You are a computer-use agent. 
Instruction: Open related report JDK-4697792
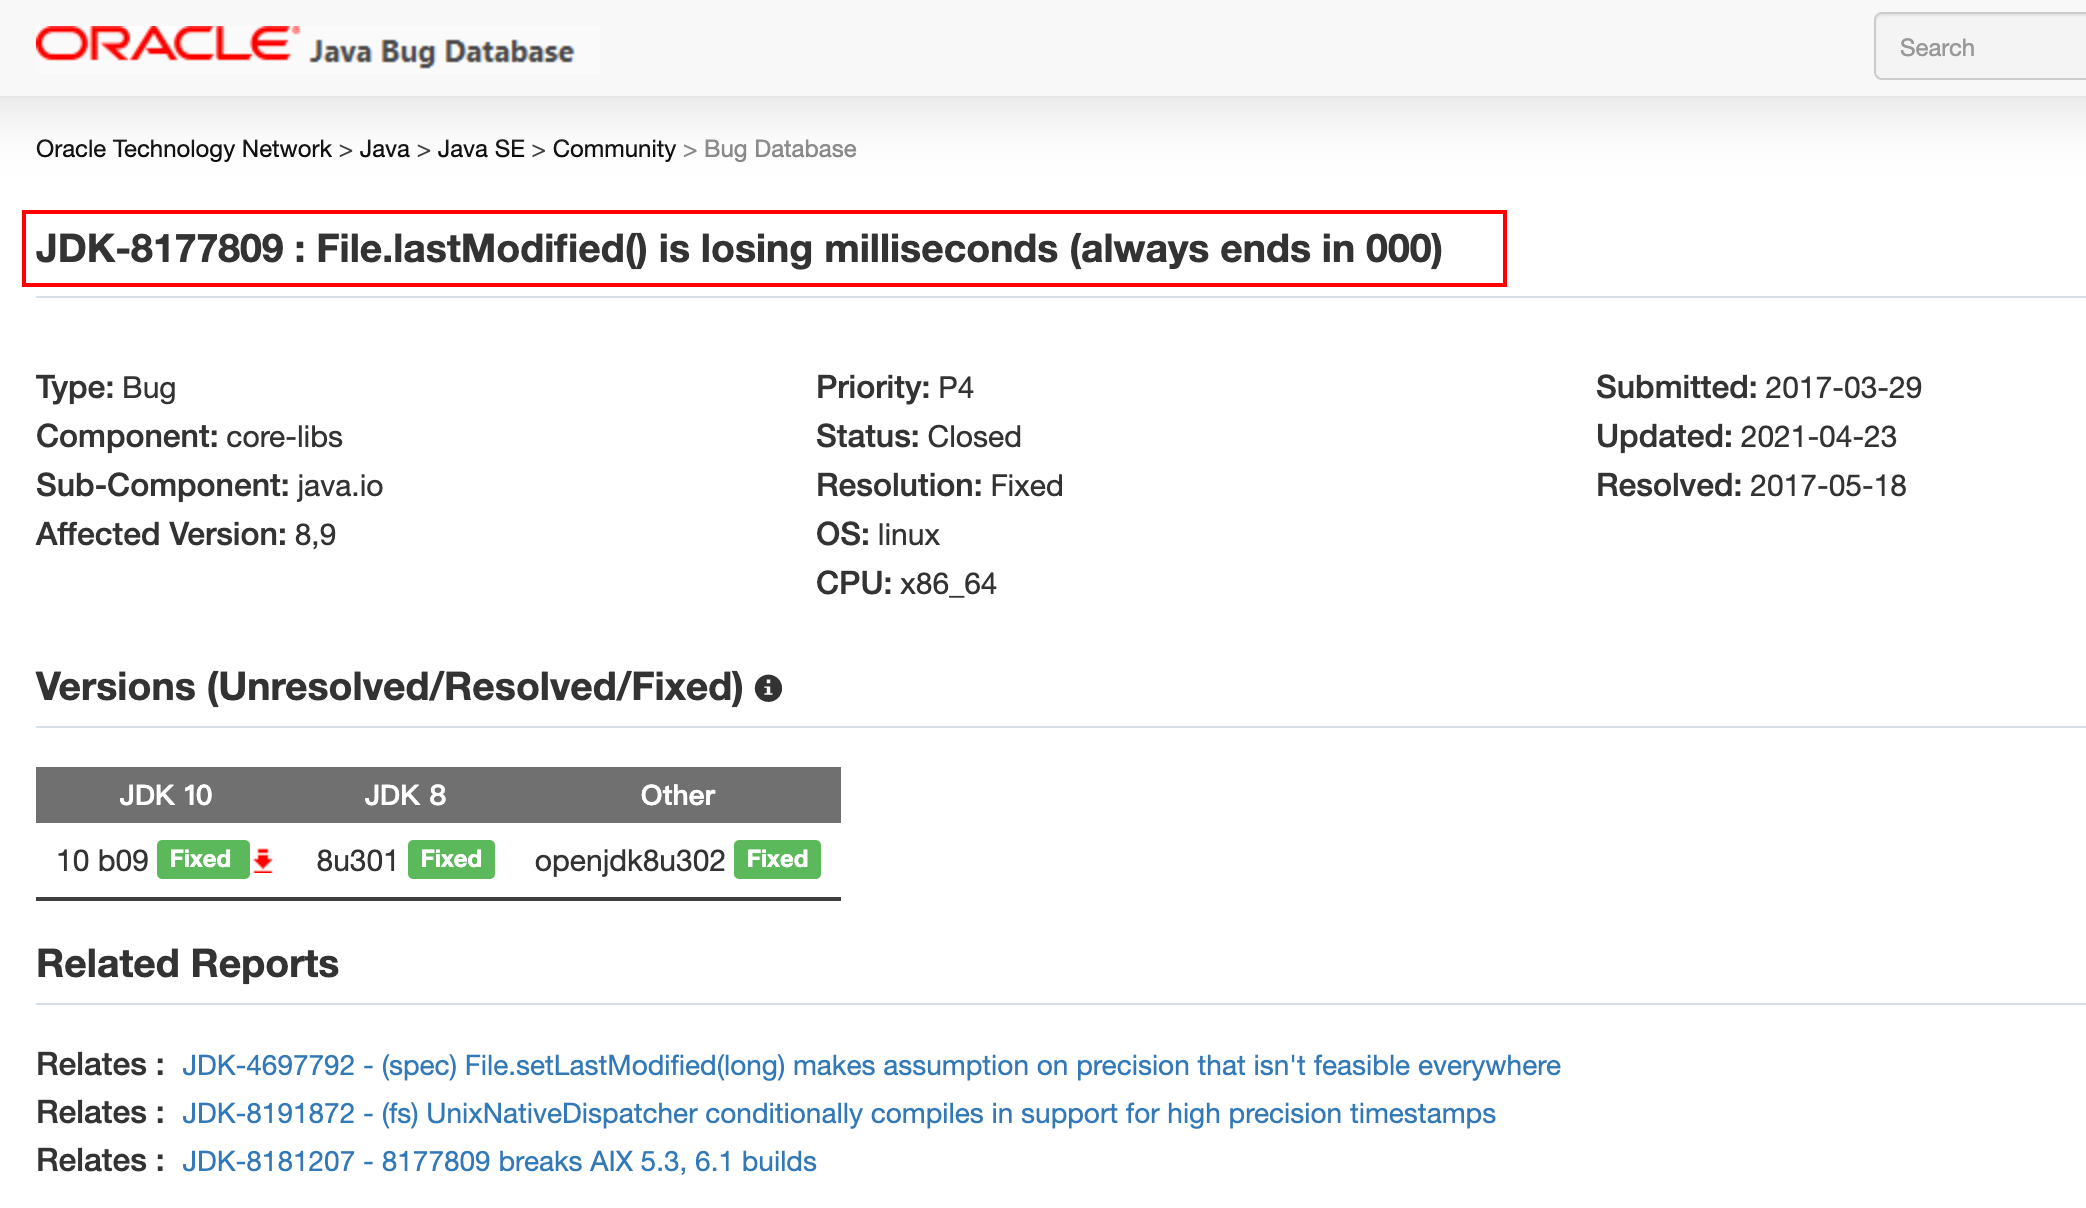tap(871, 1065)
